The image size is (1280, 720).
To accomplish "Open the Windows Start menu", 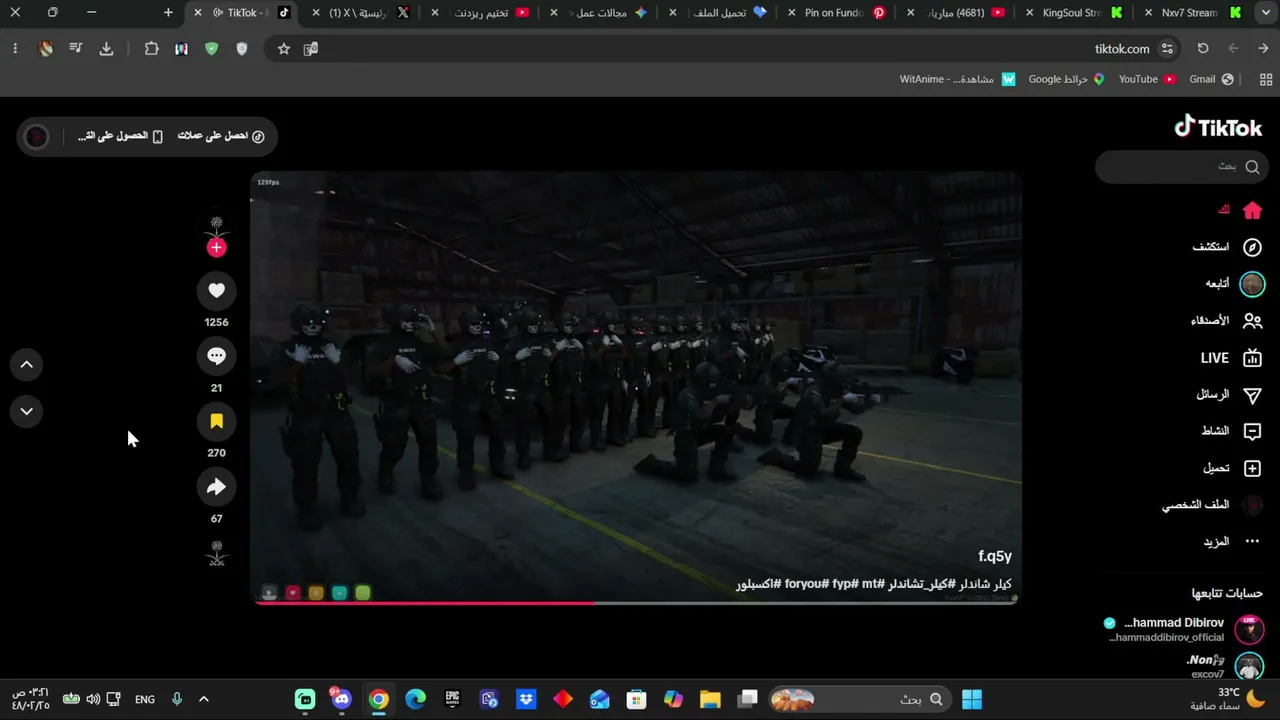I will [x=972, y=699].
